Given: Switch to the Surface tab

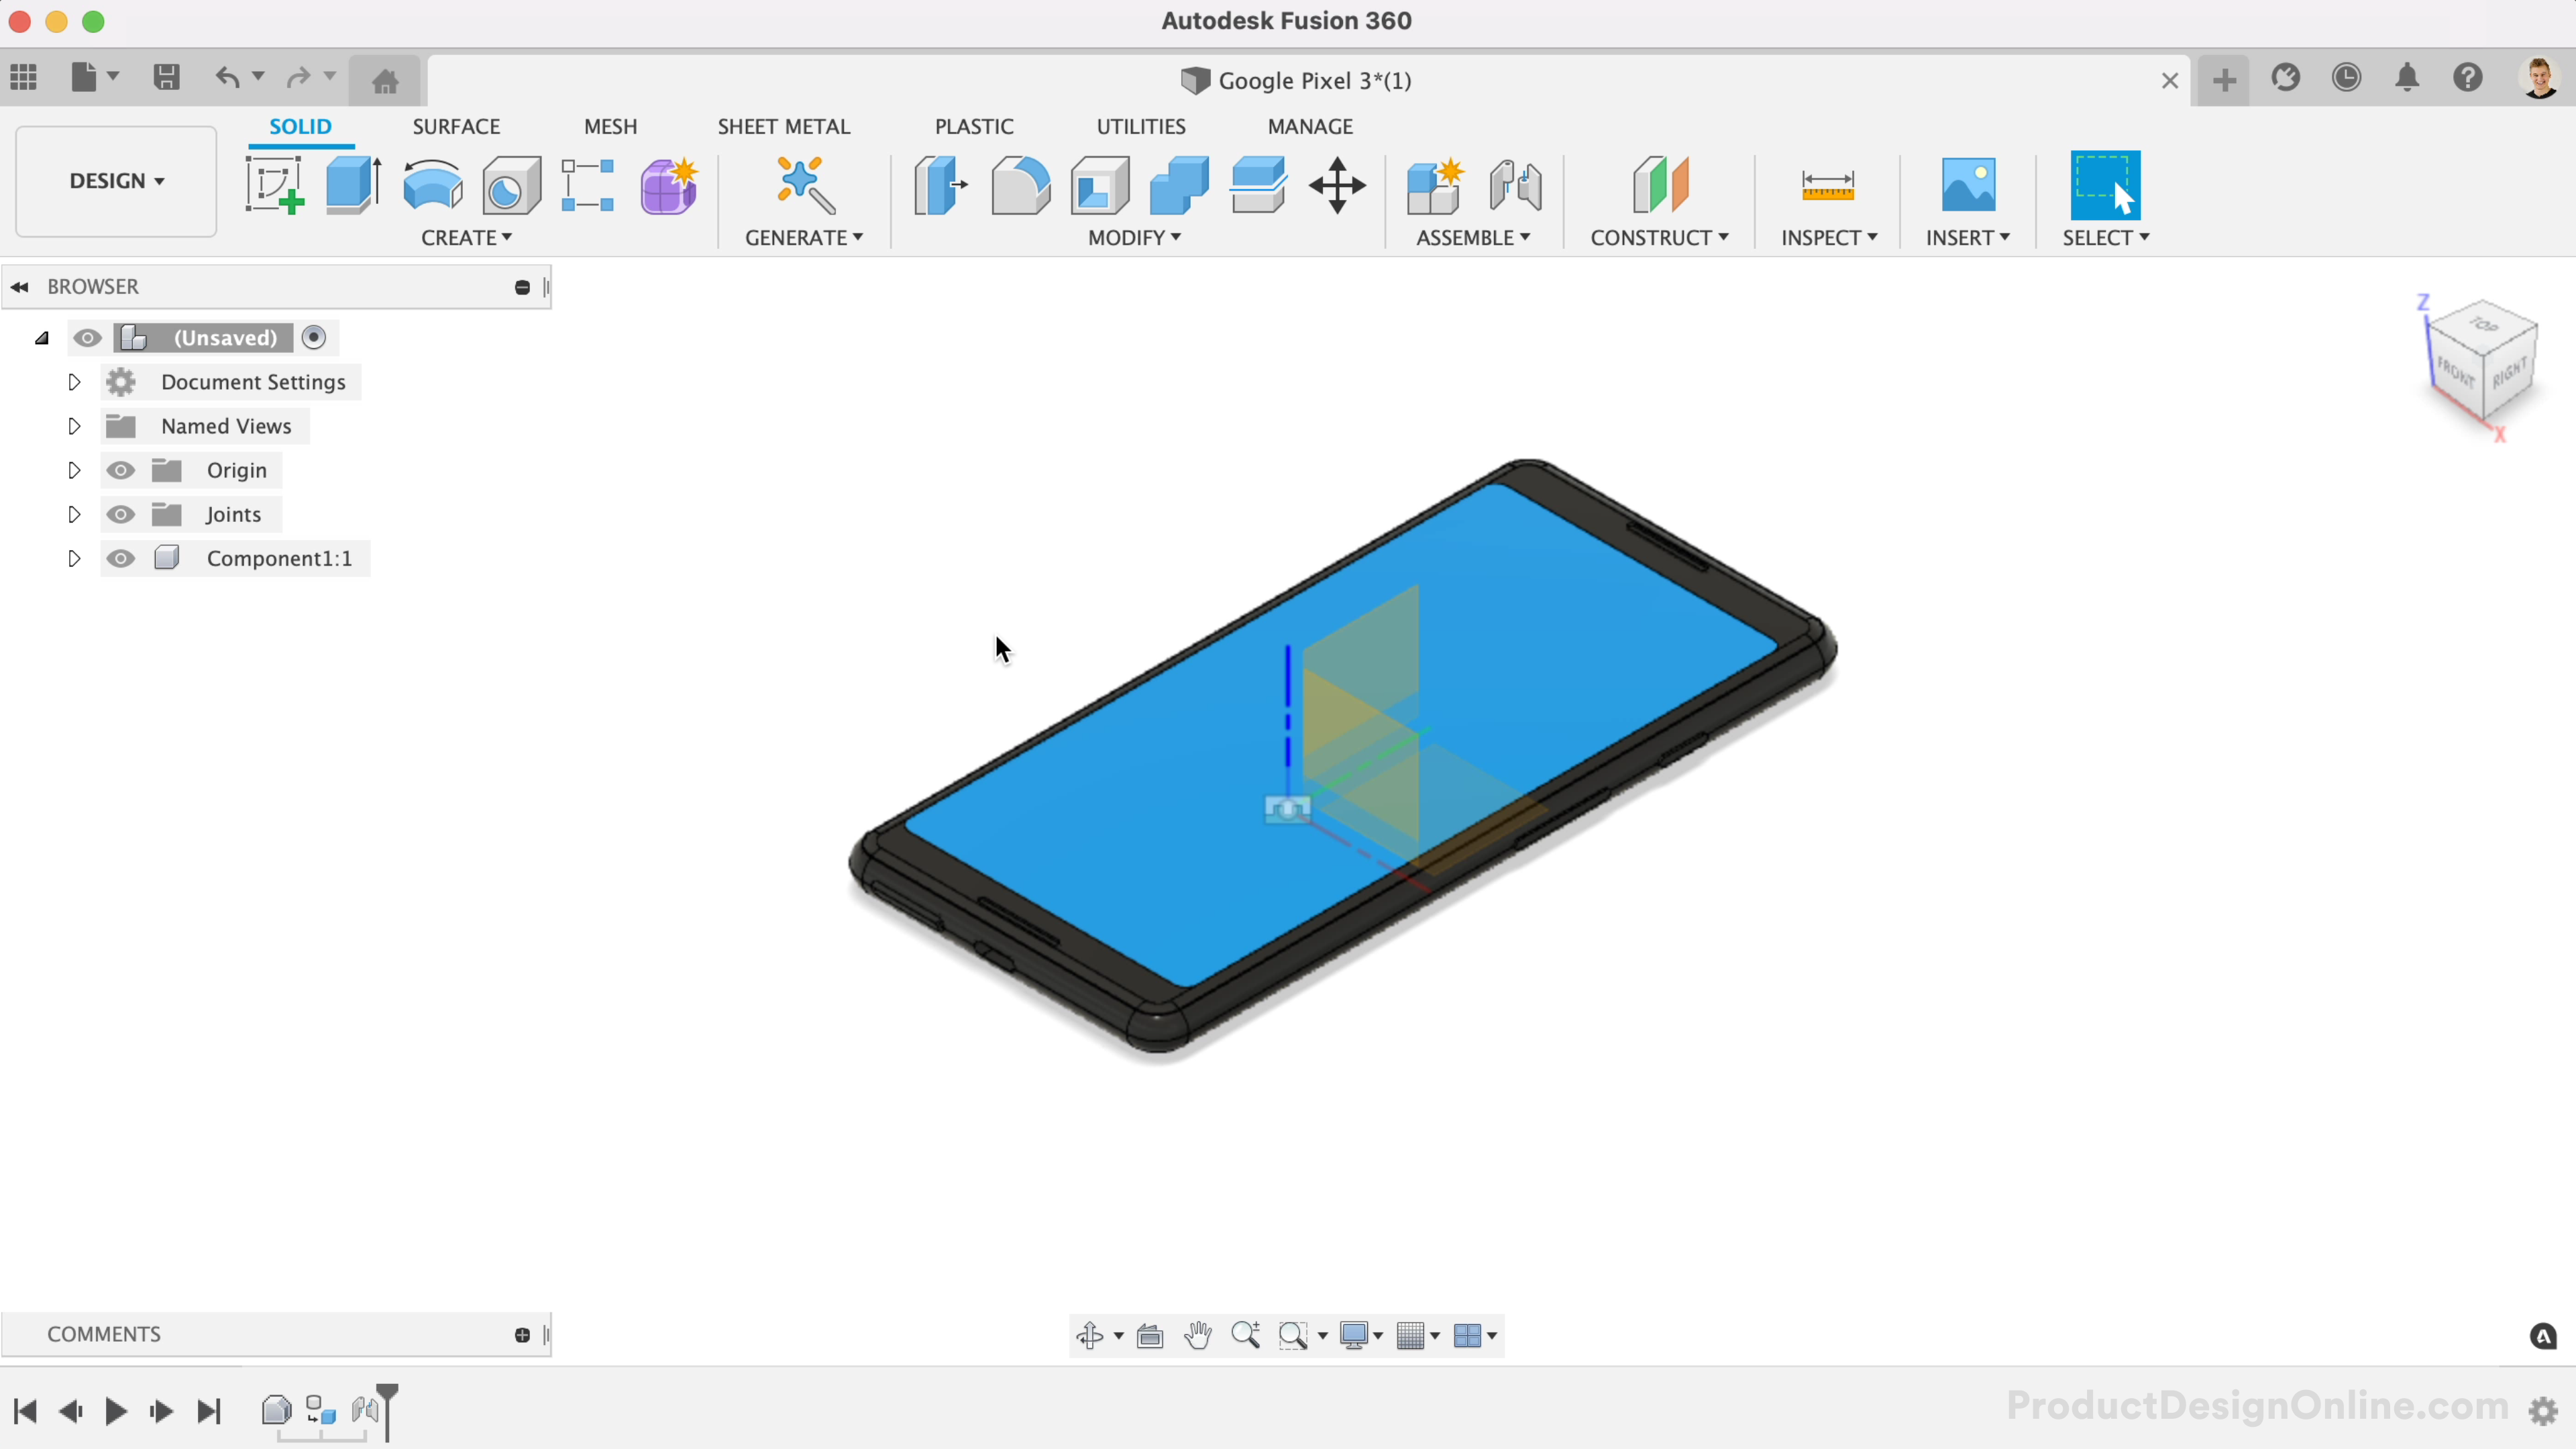Looking at the screenshot, I should (x=456, y=125).
